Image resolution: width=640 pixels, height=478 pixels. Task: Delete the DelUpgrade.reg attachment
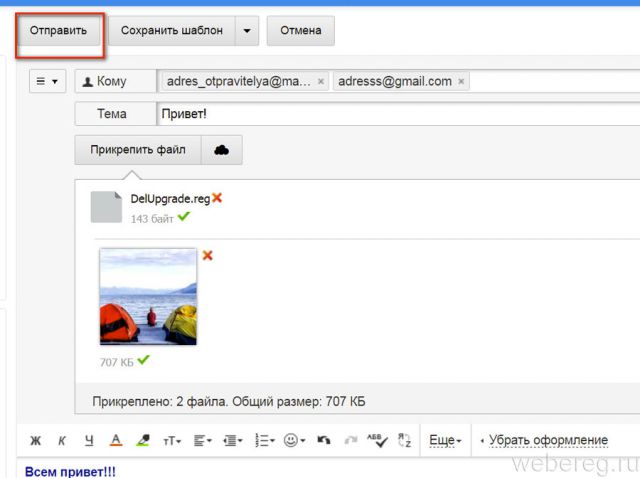click(x=217, y=198)
